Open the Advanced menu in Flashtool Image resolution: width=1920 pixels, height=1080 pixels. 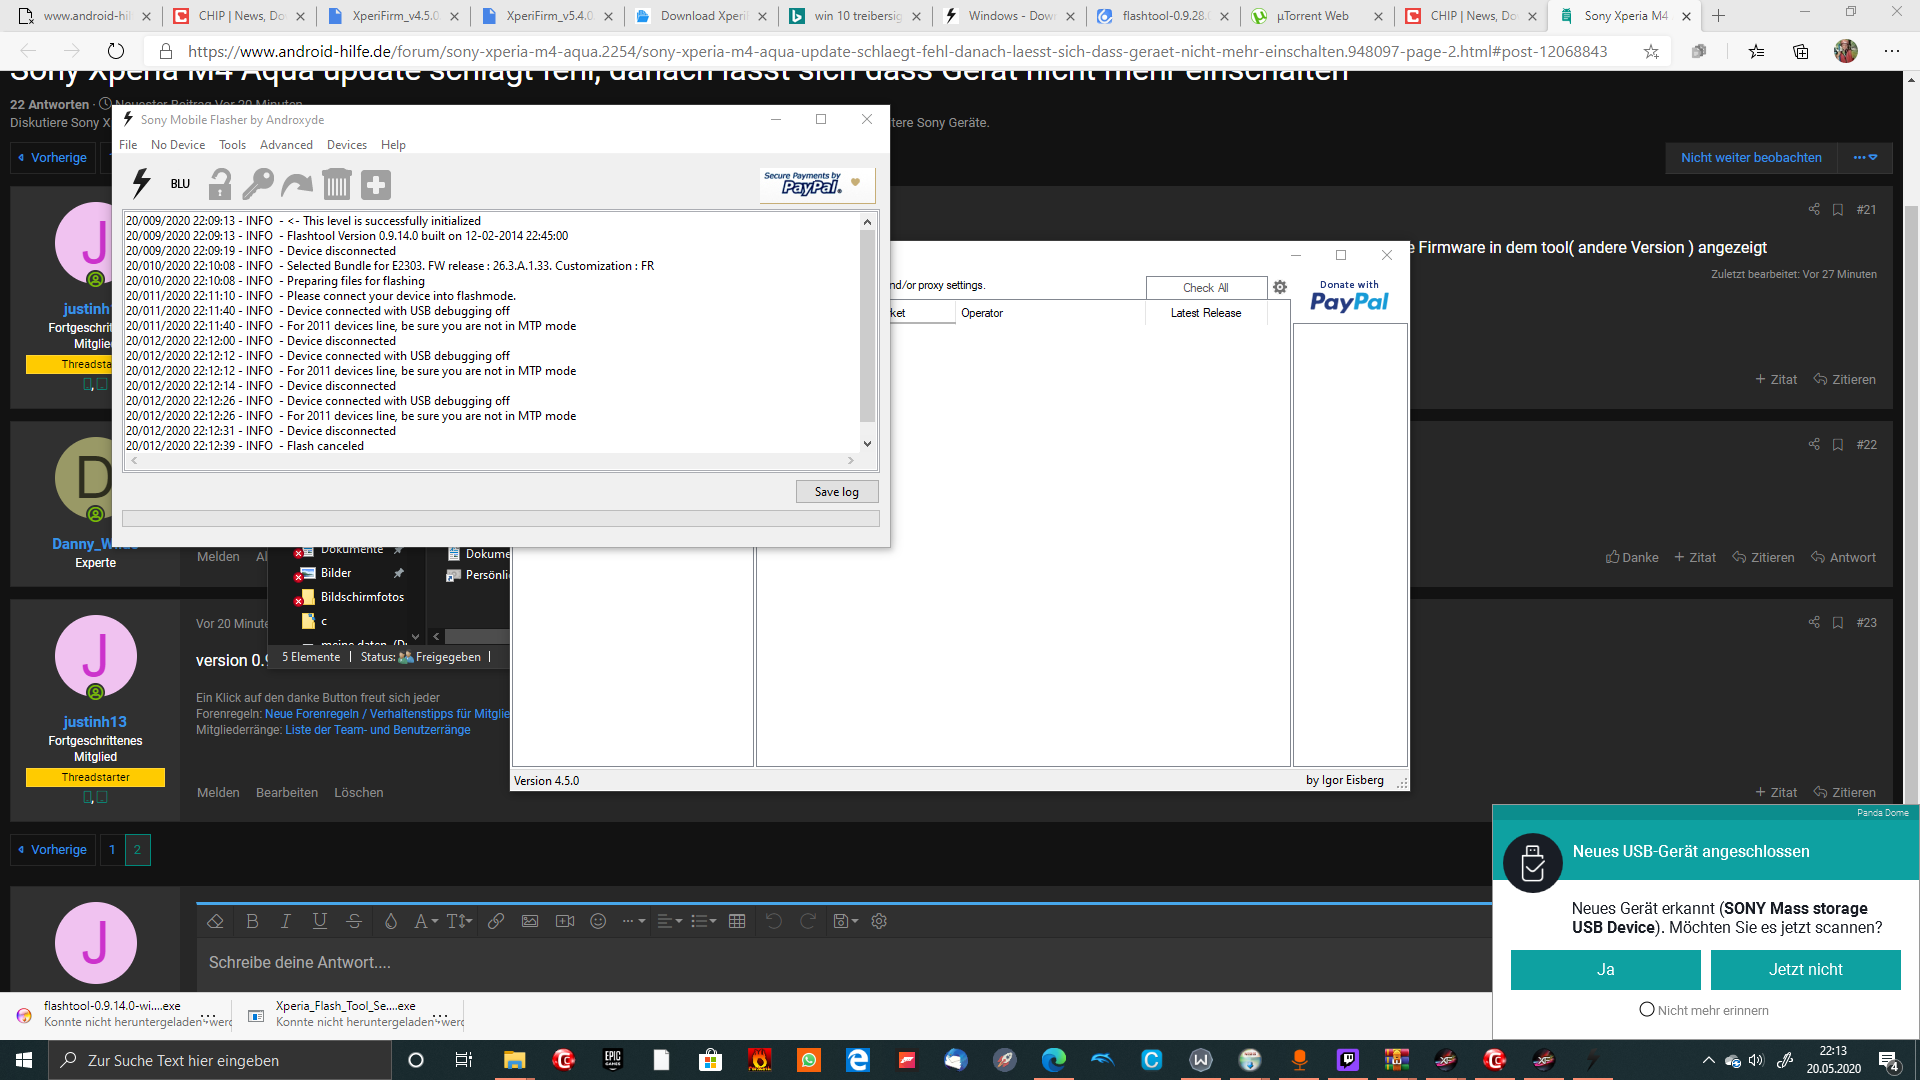click(x=286, y=145)
